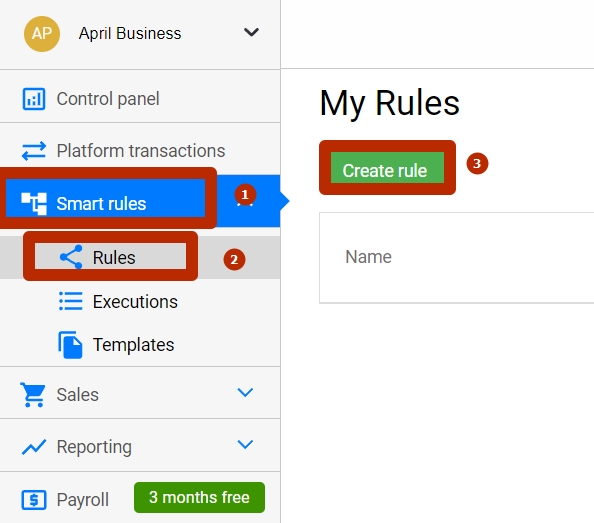The width and height of the screenshot is (594, 523).
Task: Select the Smart rules menu
Action: (x=101, y=203)
